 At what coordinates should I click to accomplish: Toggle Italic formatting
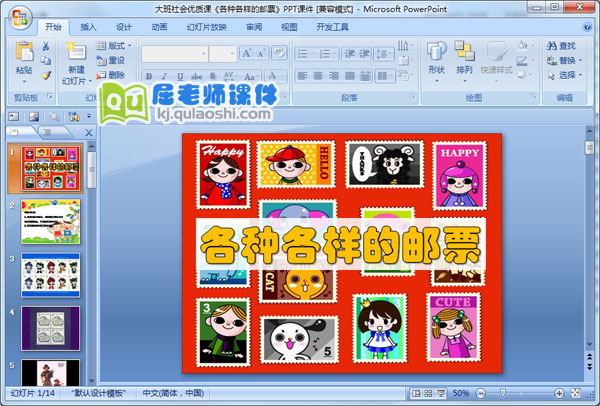(164, 76)
